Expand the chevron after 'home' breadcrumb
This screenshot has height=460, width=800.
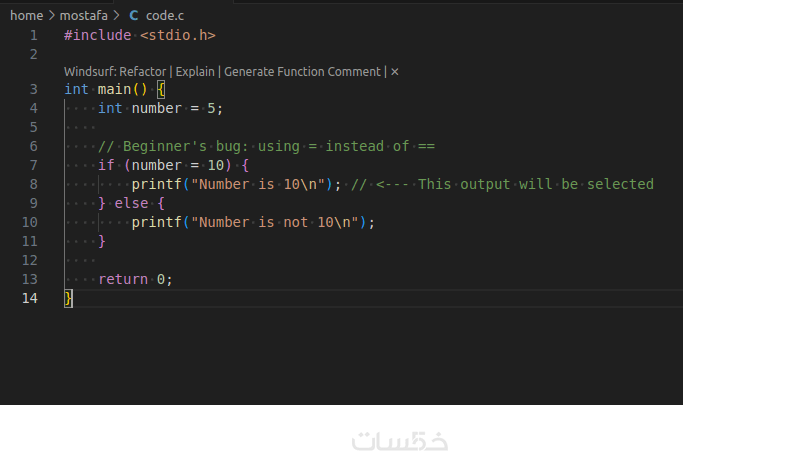click(52, 16)
